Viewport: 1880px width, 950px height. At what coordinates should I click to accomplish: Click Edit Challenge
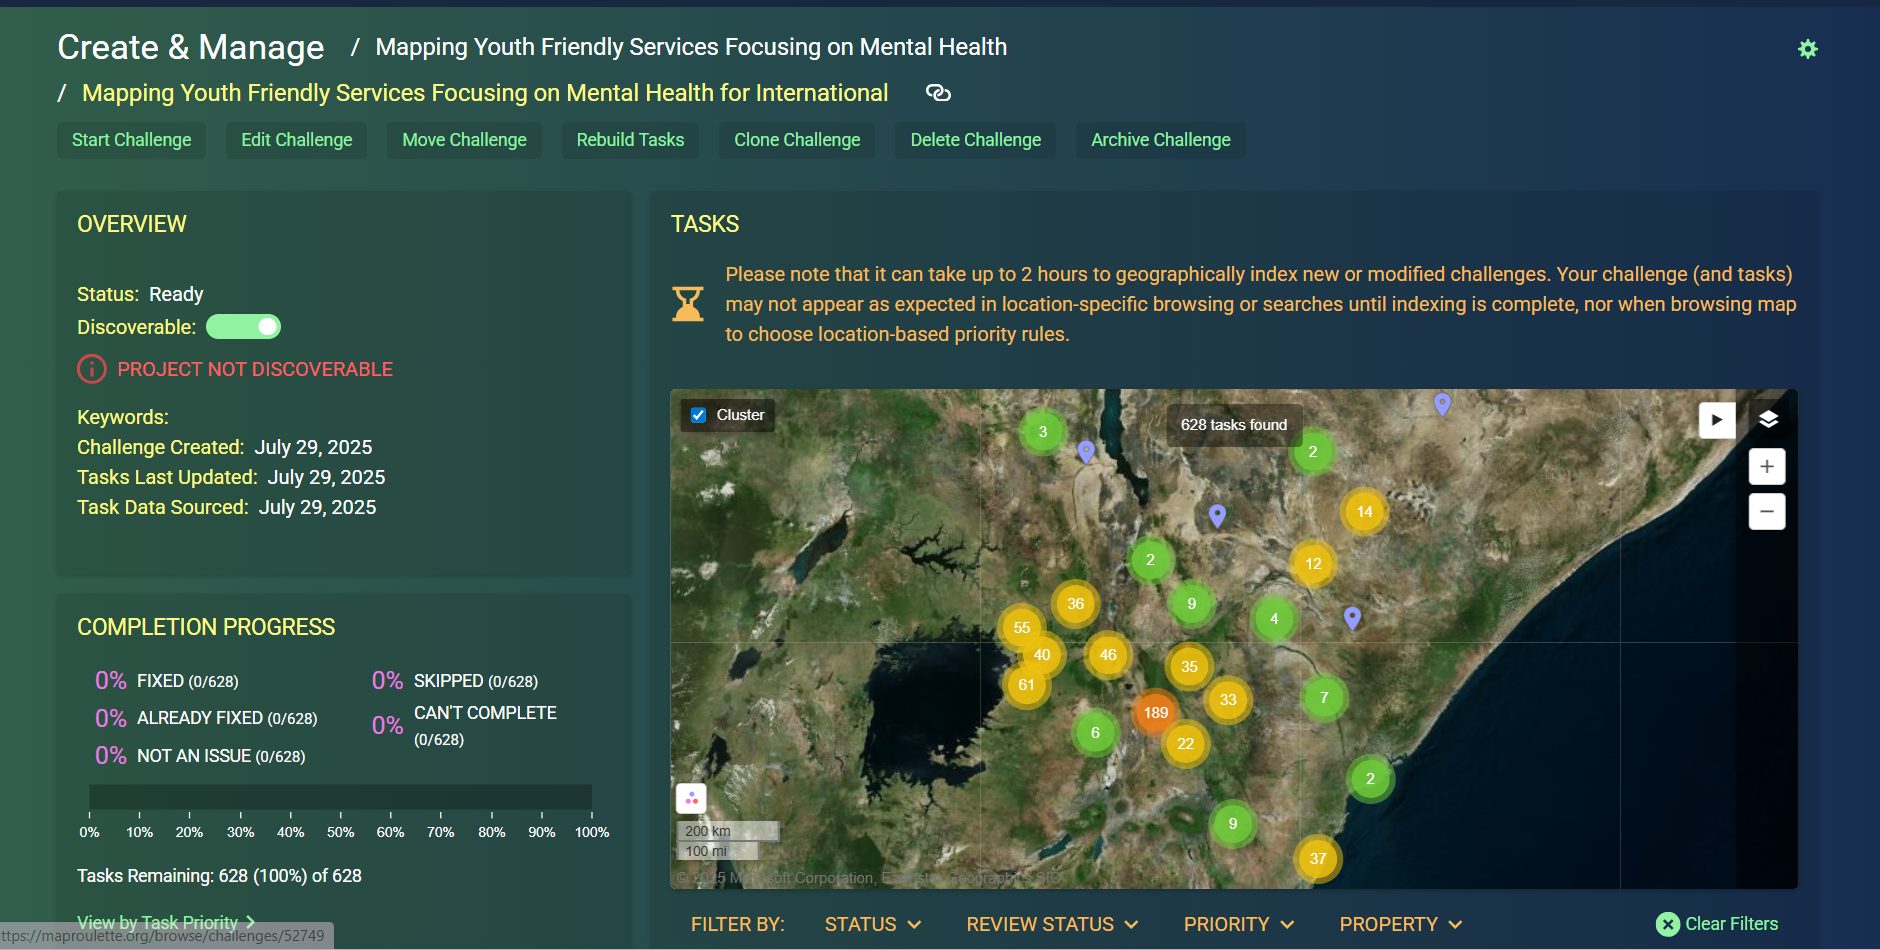coord(296,140)
